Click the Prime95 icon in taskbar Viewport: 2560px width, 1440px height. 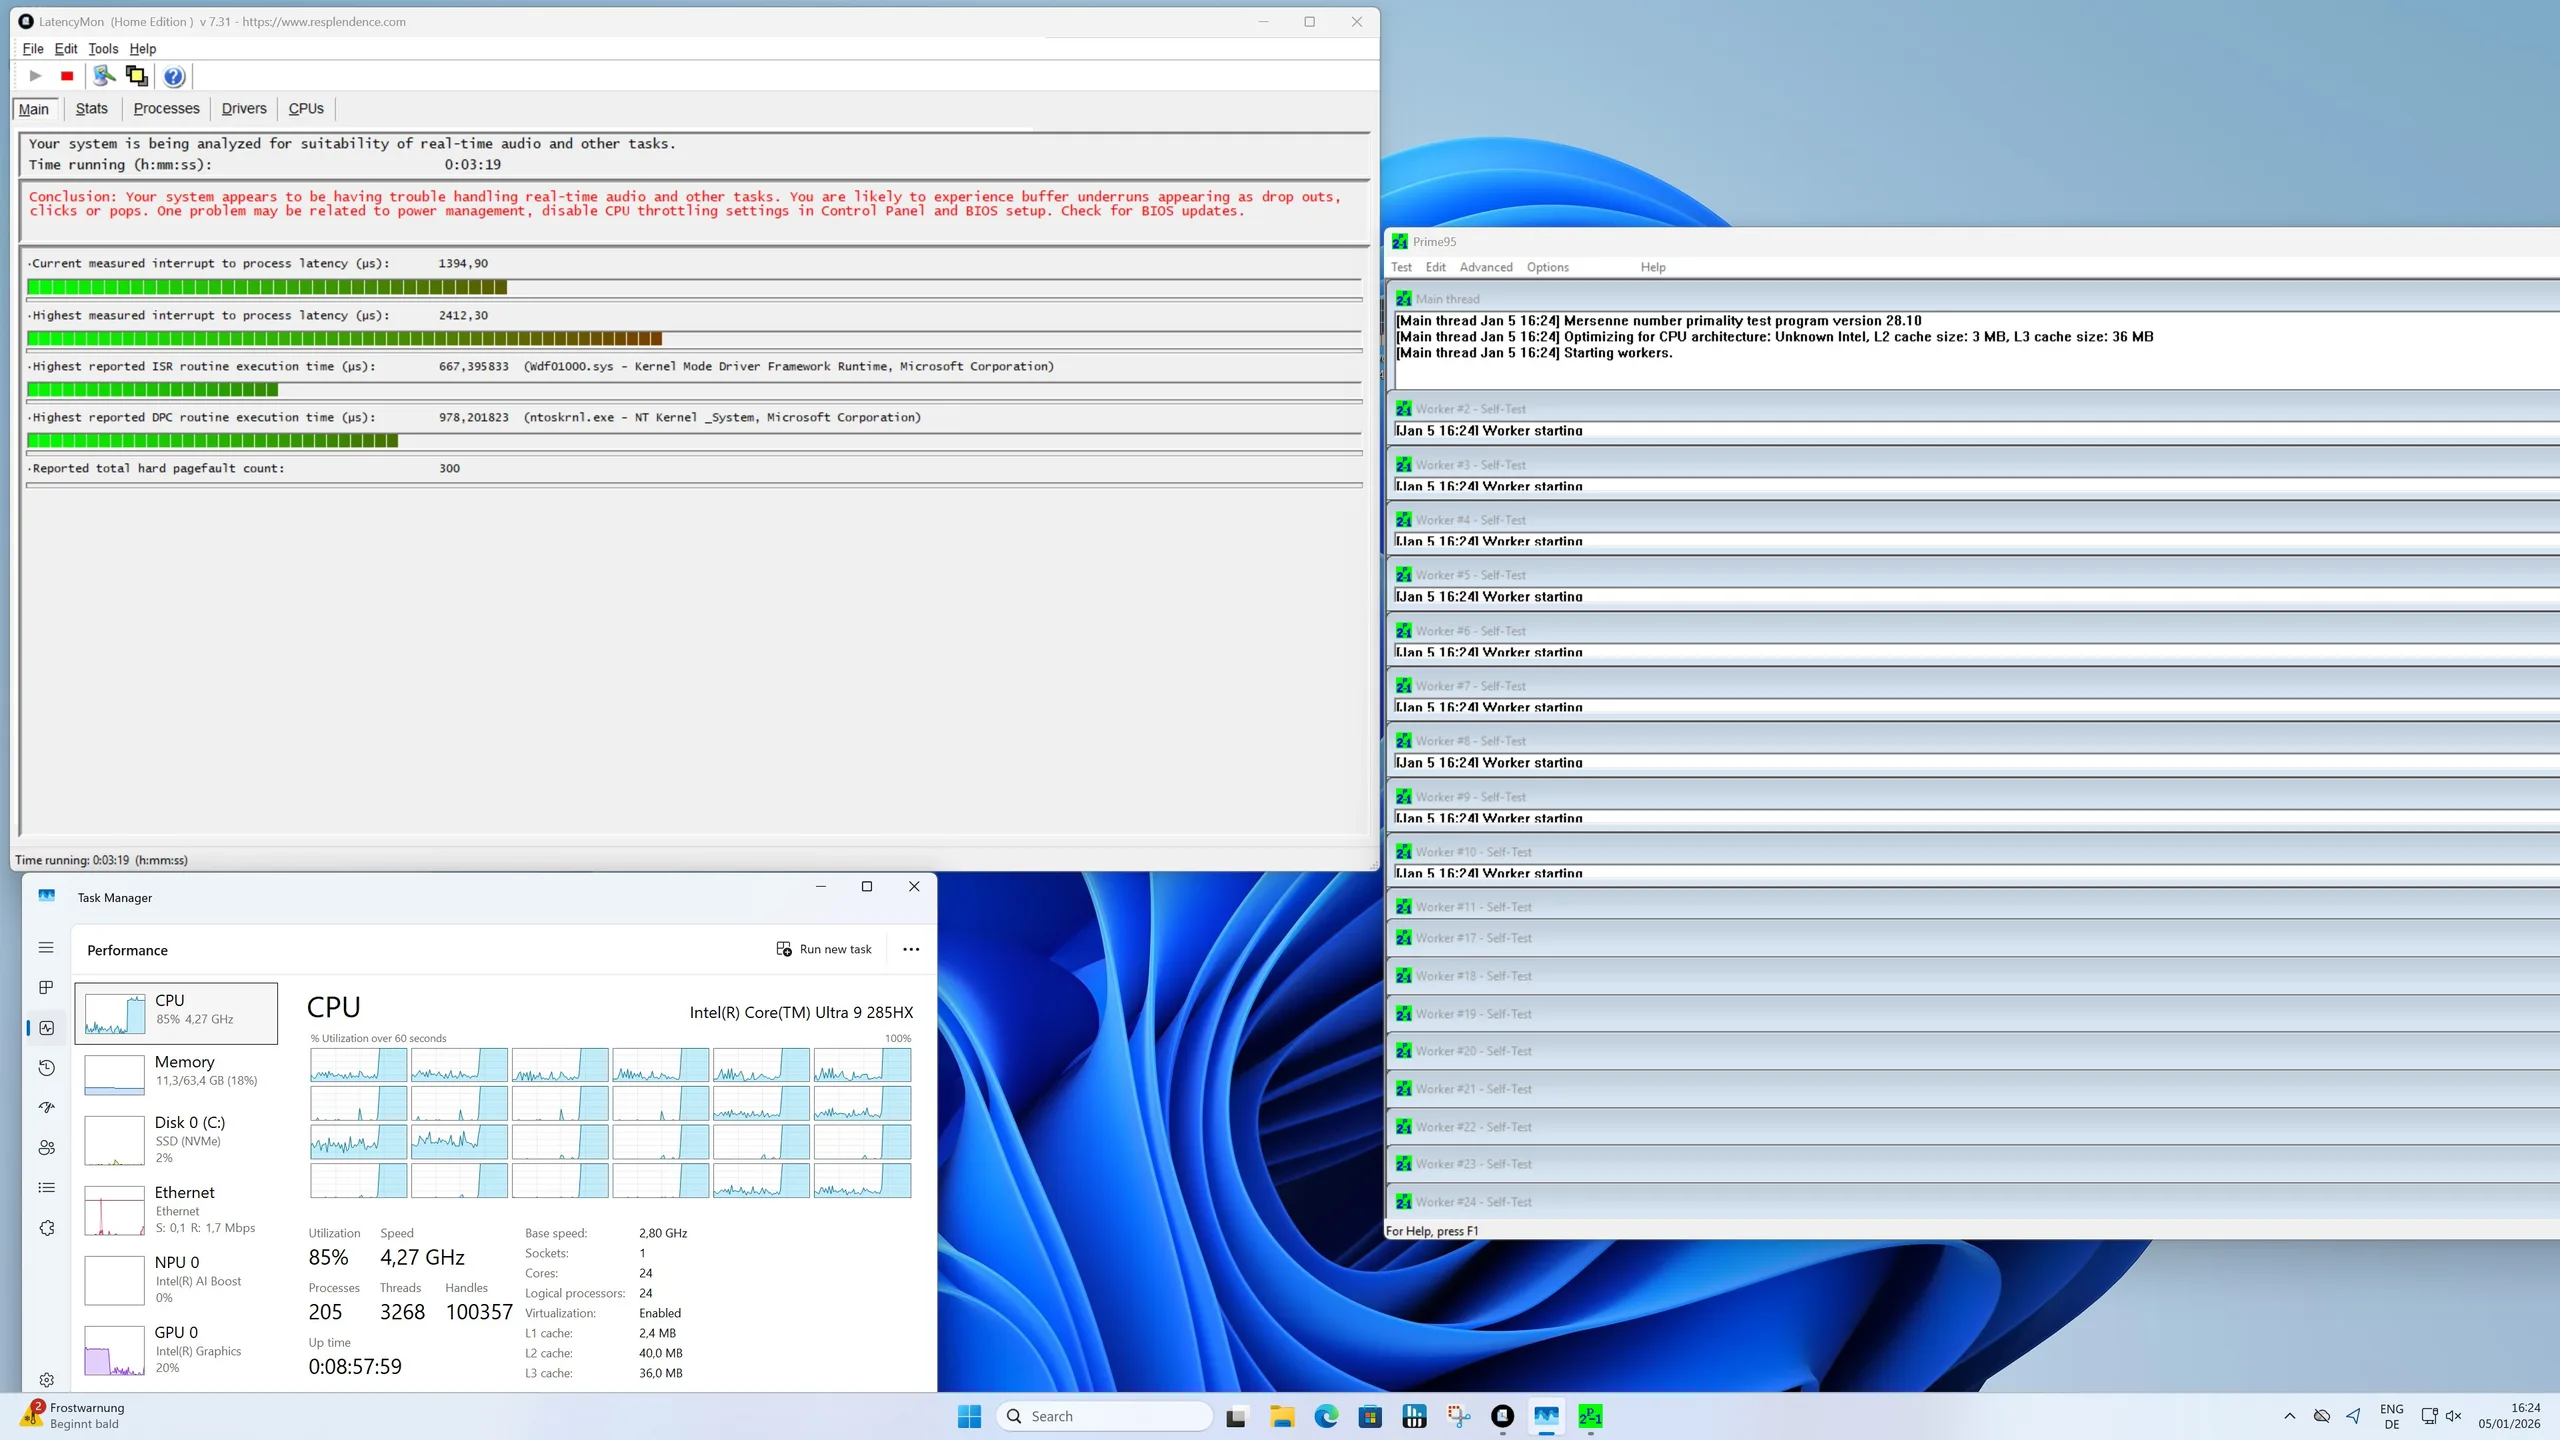pyautogui.click(x=1590, y=1416)
